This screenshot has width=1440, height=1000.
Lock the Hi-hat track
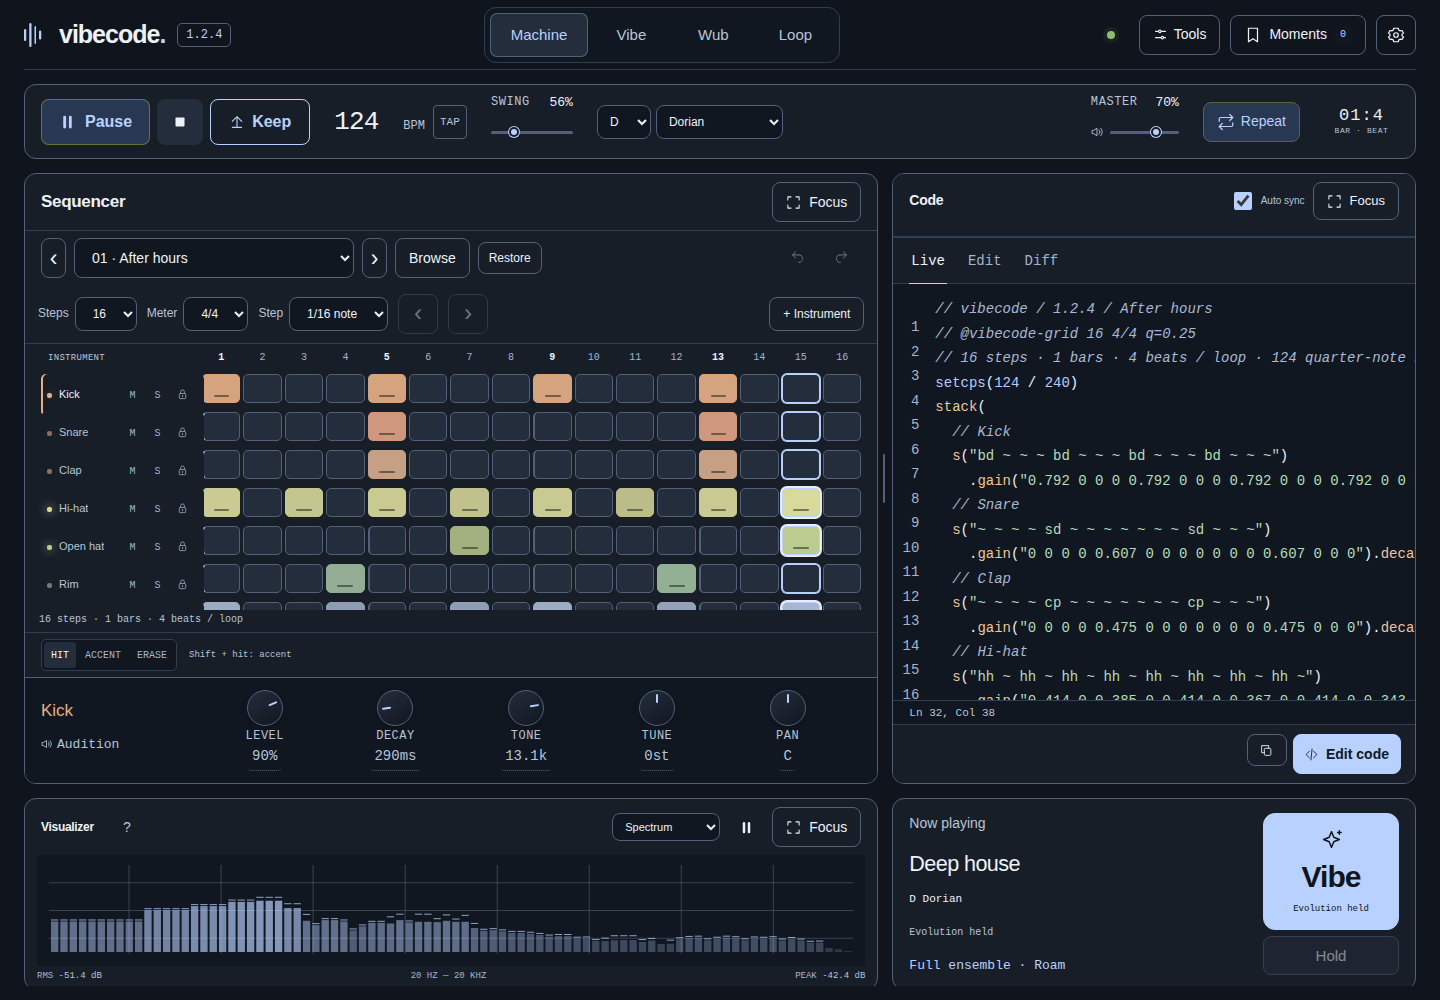(182, 509)
